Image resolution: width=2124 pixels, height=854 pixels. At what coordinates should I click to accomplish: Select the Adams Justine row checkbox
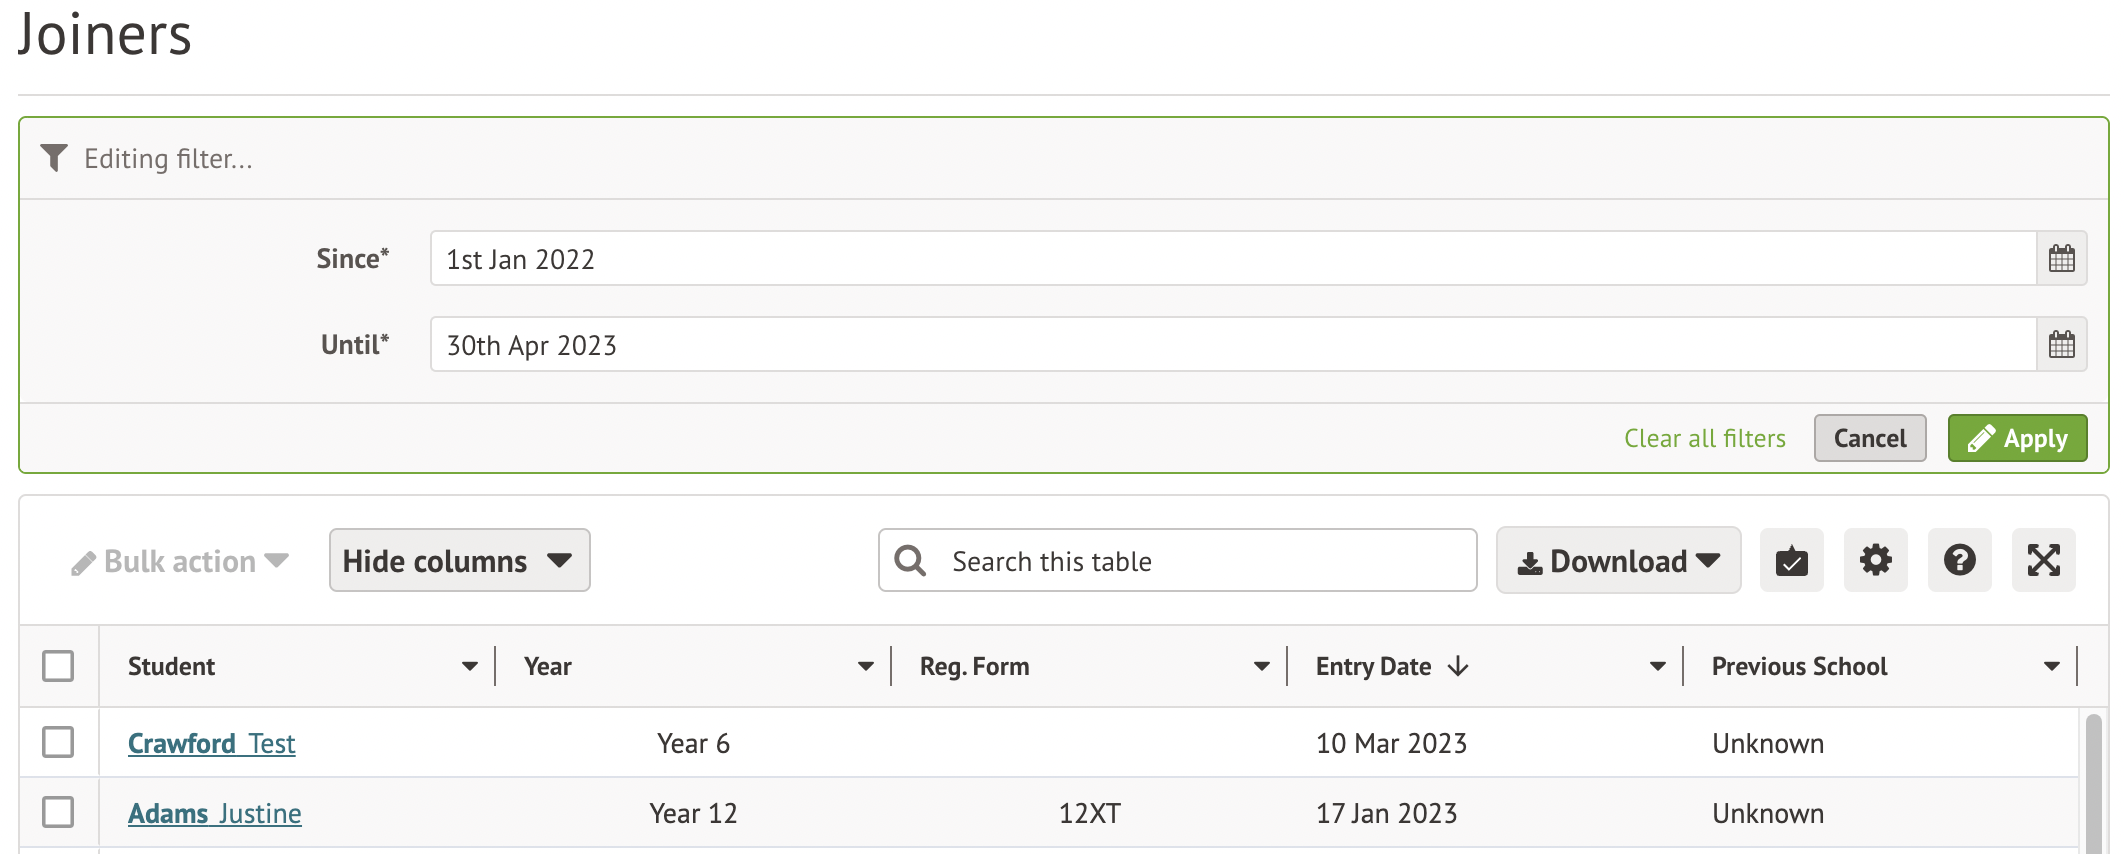[x=58, y=812]
